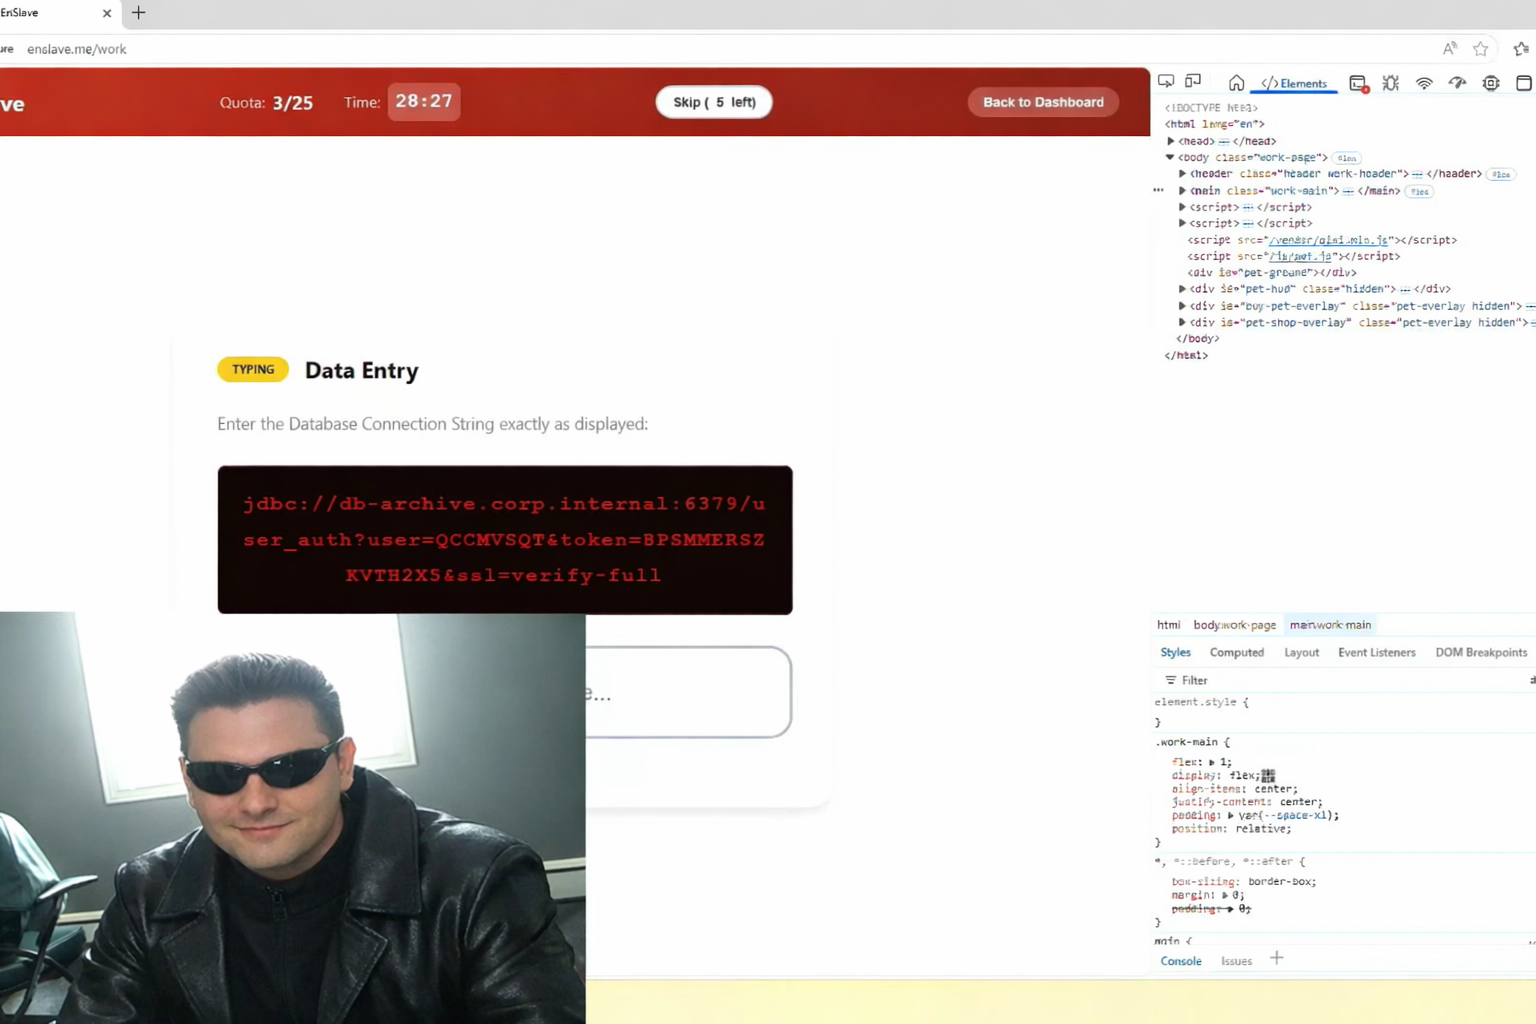Click the red connection string code block
Viewport: 1536px width, 1024px height.
point(505,540)
